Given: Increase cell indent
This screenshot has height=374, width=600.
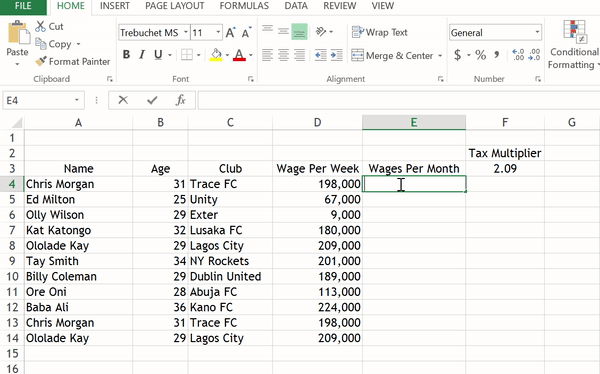Looking at the screenshot, I should coord(337,55).
